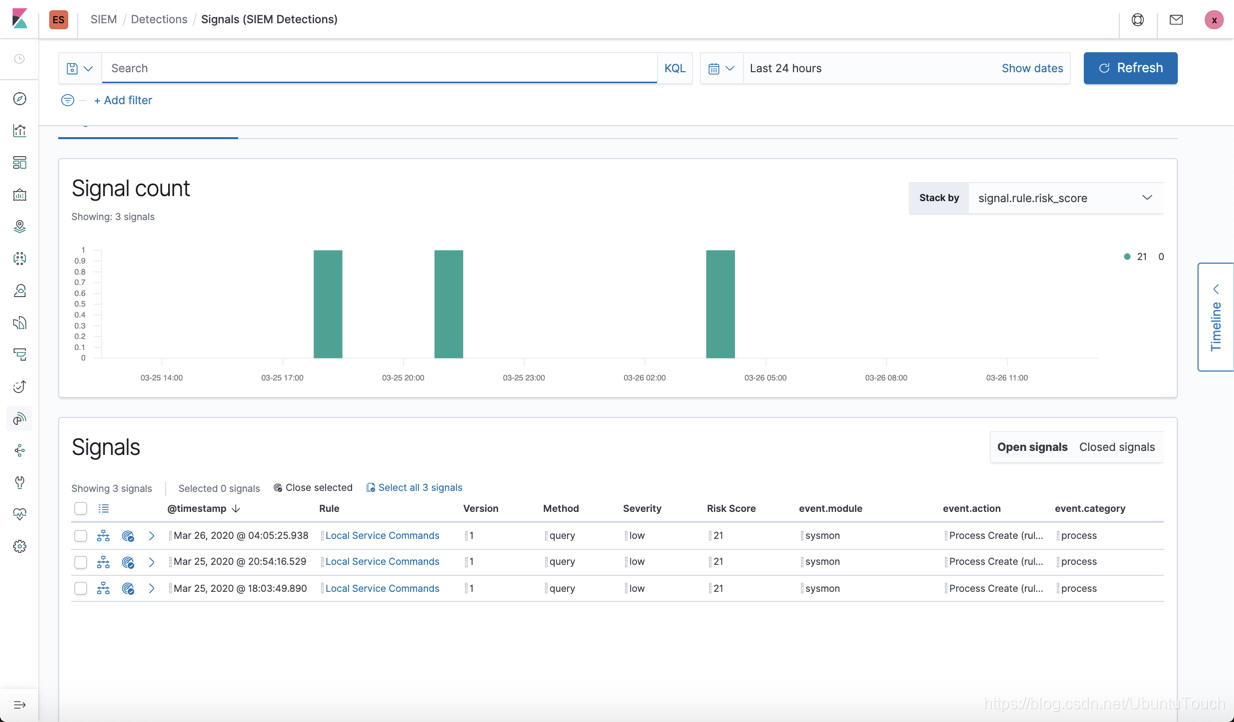This screenshot has height=722, width=1234.
Task: Tick the header select-all checkbox
Action: click(80, 509)
